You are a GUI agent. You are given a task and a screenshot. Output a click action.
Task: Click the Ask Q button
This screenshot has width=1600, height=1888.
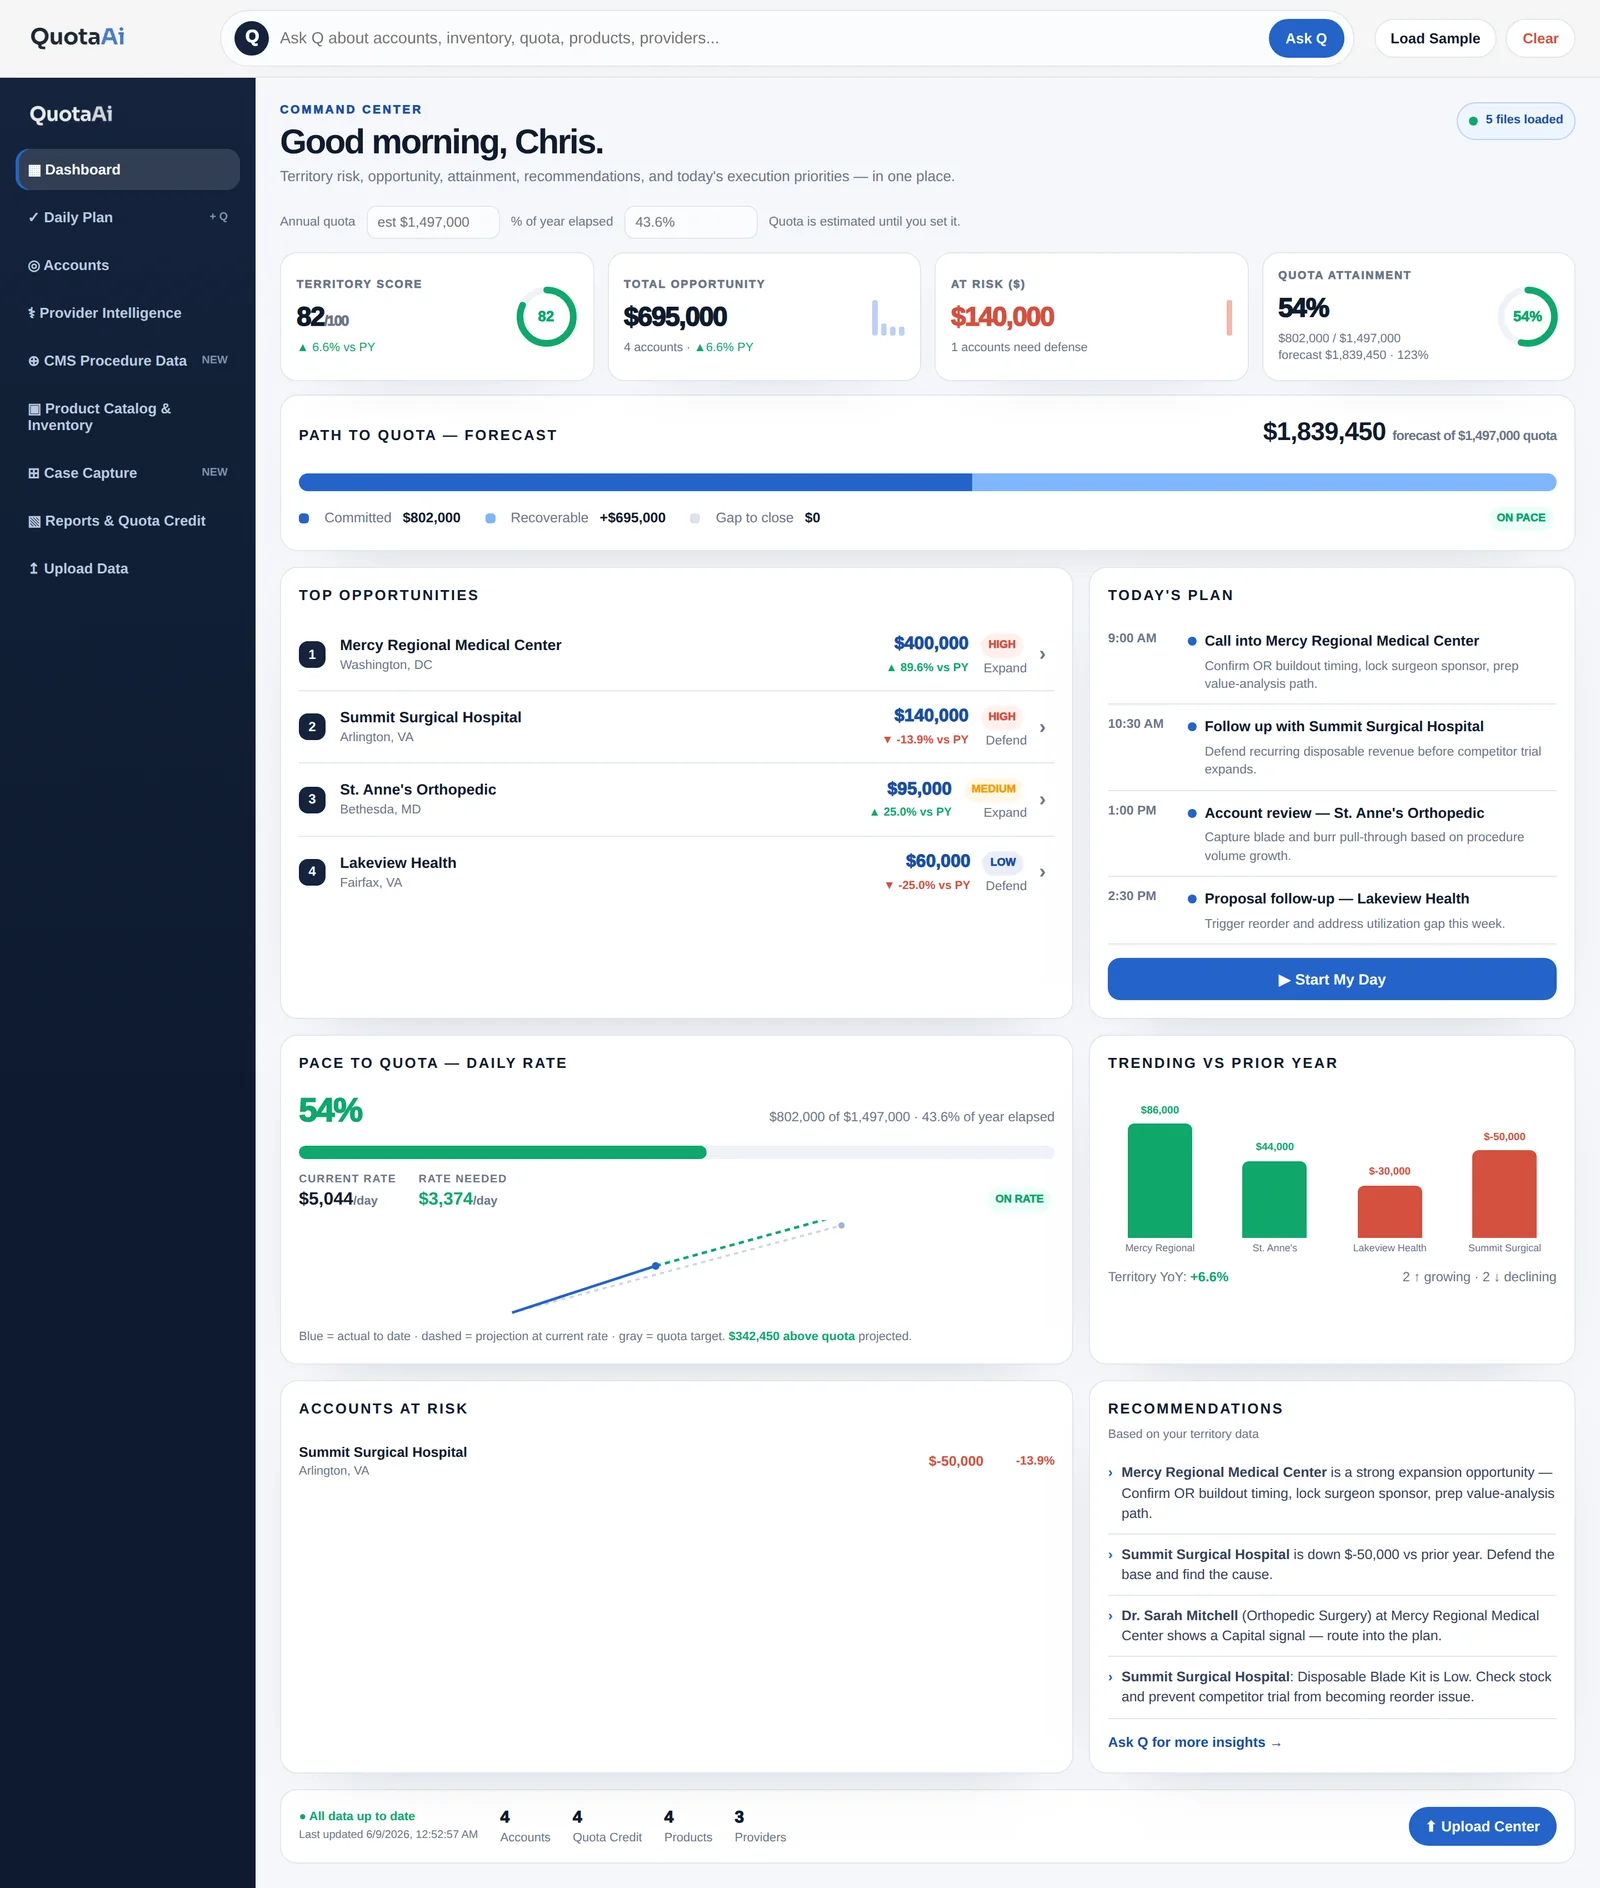[1306, 38]
